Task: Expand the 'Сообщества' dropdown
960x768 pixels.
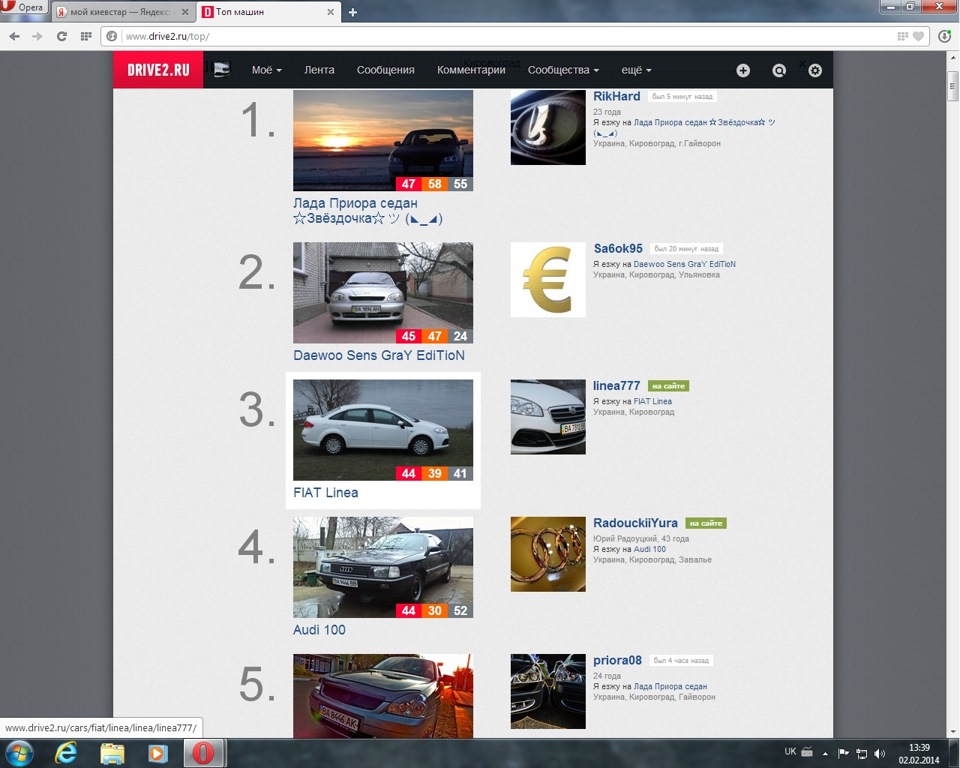Action: (563, 70)
